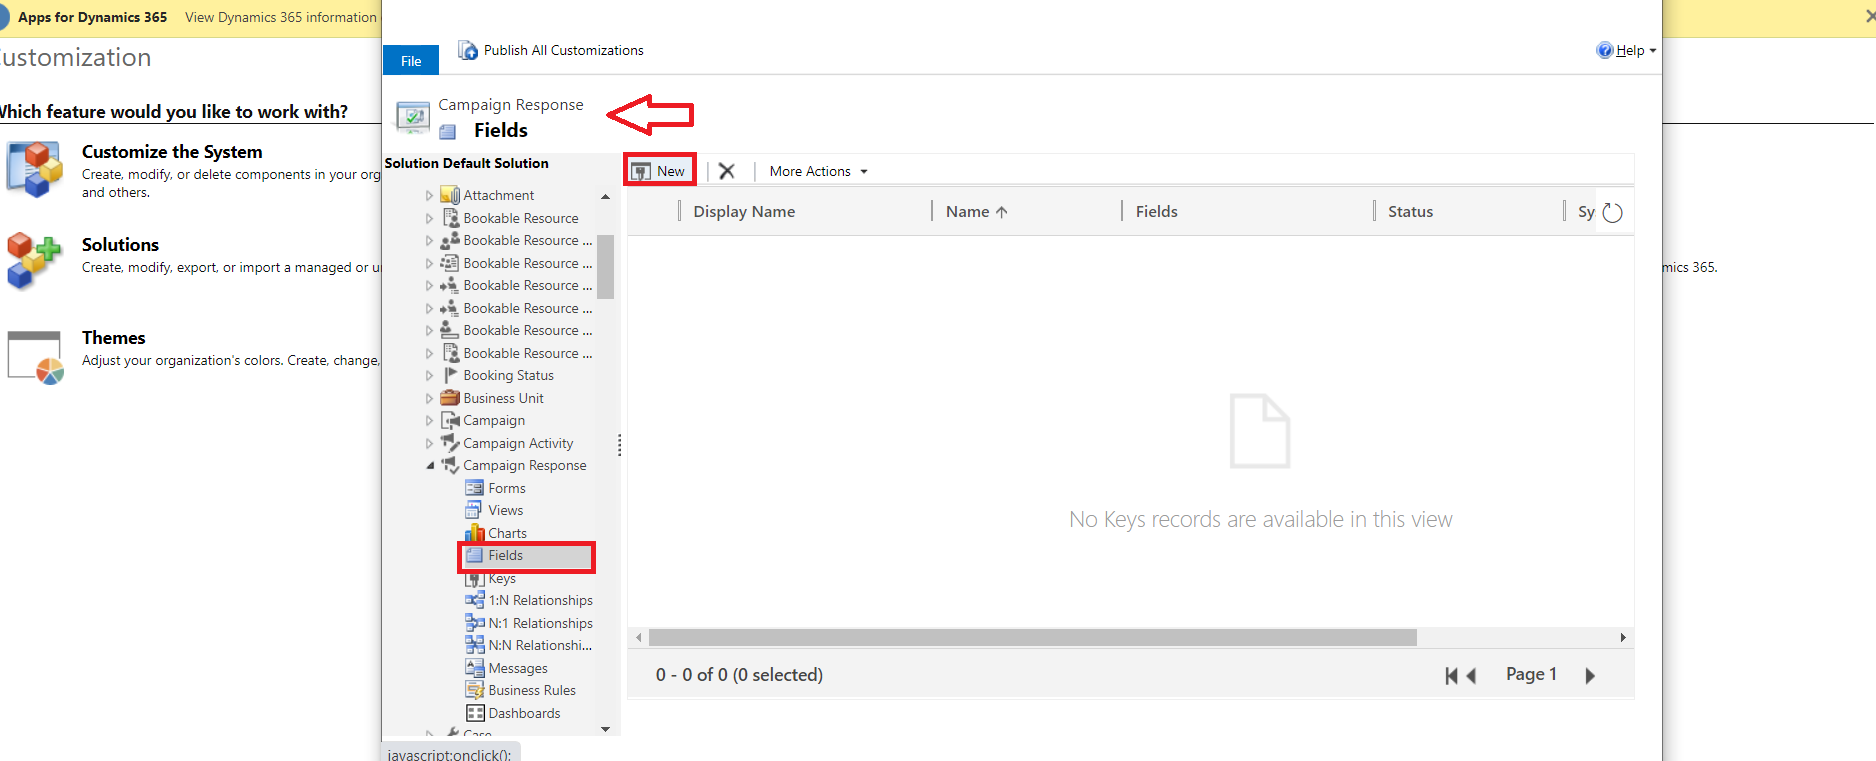This screenshot has width=1876, height=761.
Task: Sort by Display Name column
Action: (744, 211)
